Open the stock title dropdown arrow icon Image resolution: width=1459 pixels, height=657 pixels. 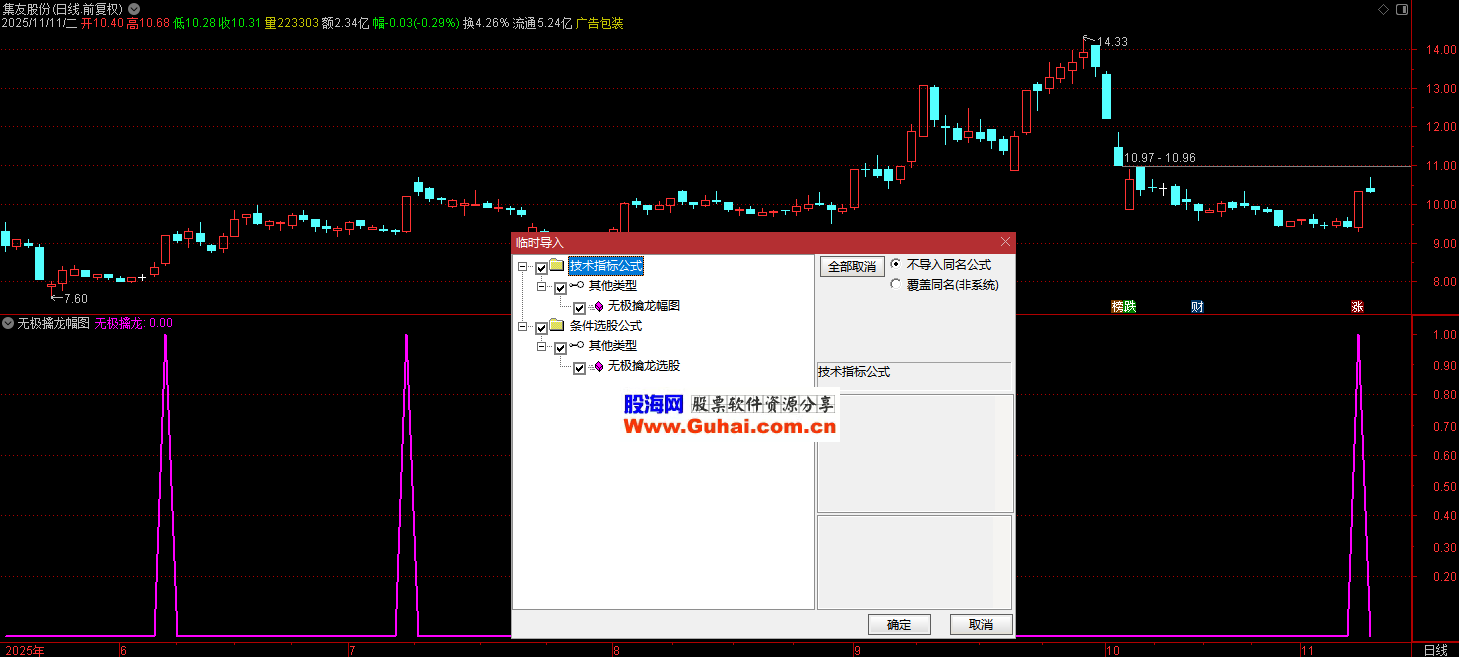coord(134,9)
